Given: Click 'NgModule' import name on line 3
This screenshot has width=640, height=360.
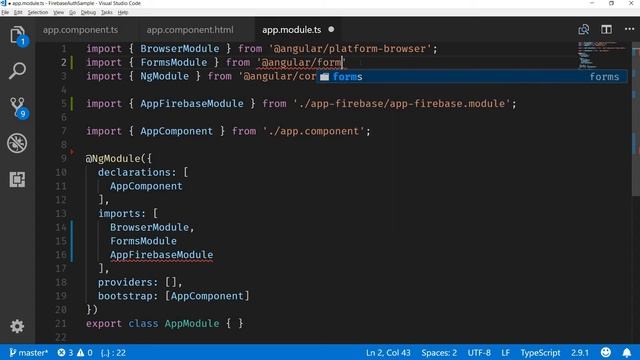Looking at the screenshot, I should tap(164, 76).
